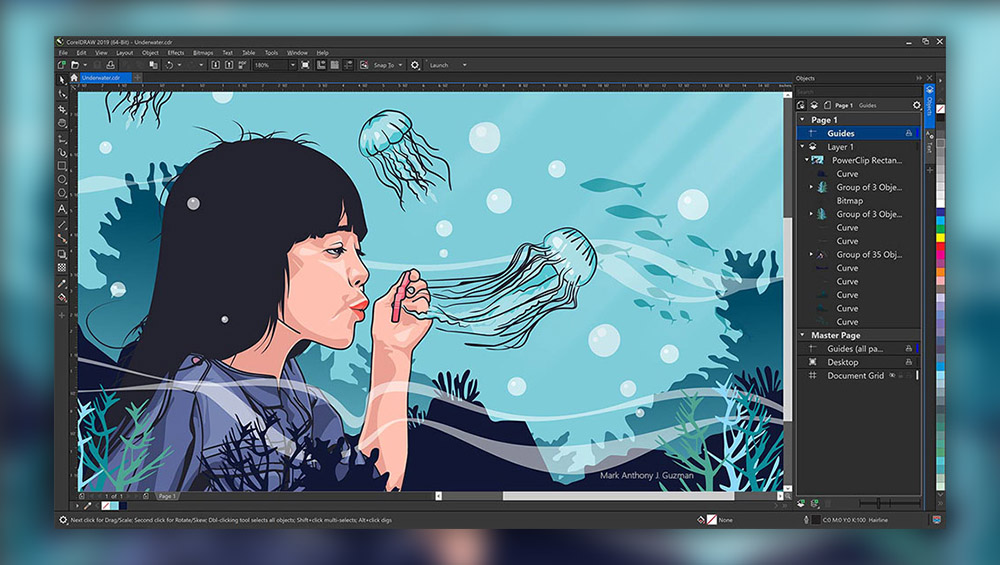Select the Shape tool
This screenshot has width=1000, height=565.
62,94
